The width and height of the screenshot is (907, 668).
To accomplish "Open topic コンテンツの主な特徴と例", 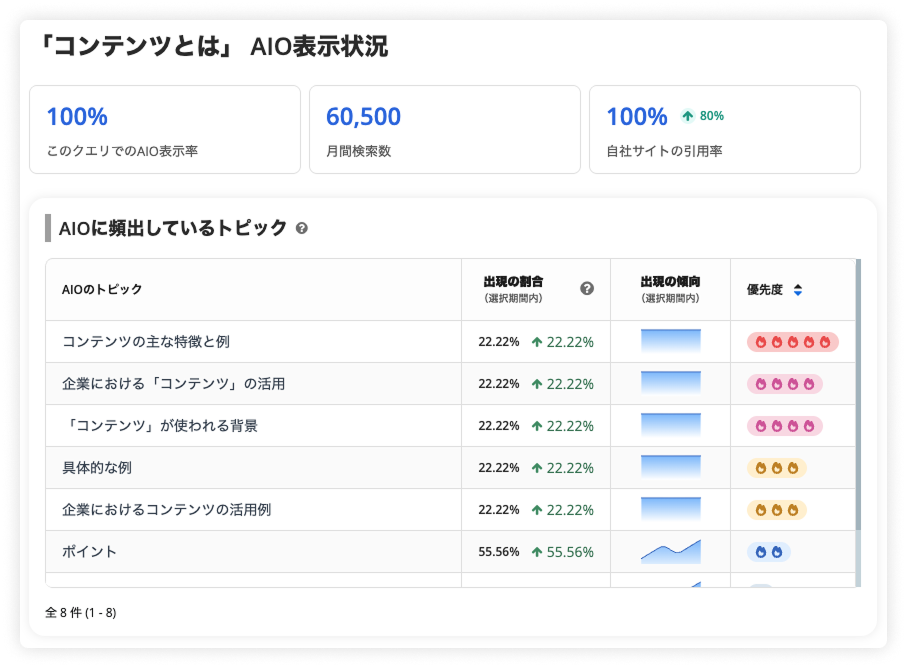I will click(146, 342).
